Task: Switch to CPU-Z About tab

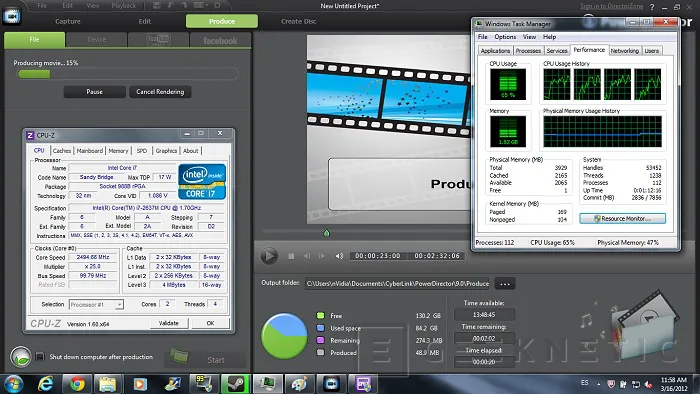Action: [191, 151]
